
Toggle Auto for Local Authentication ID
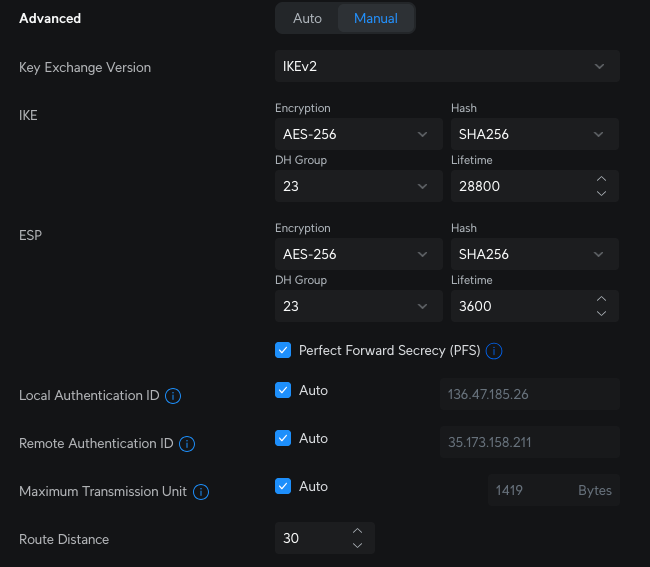(x=283, y=390)
